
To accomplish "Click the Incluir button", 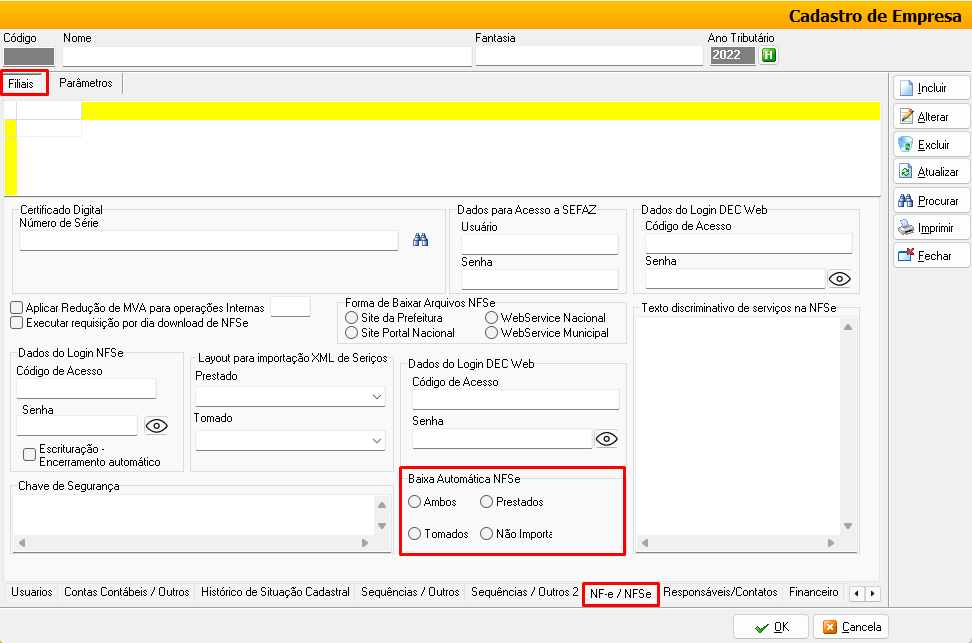I will pyautogui.click(x=931, y=89).
